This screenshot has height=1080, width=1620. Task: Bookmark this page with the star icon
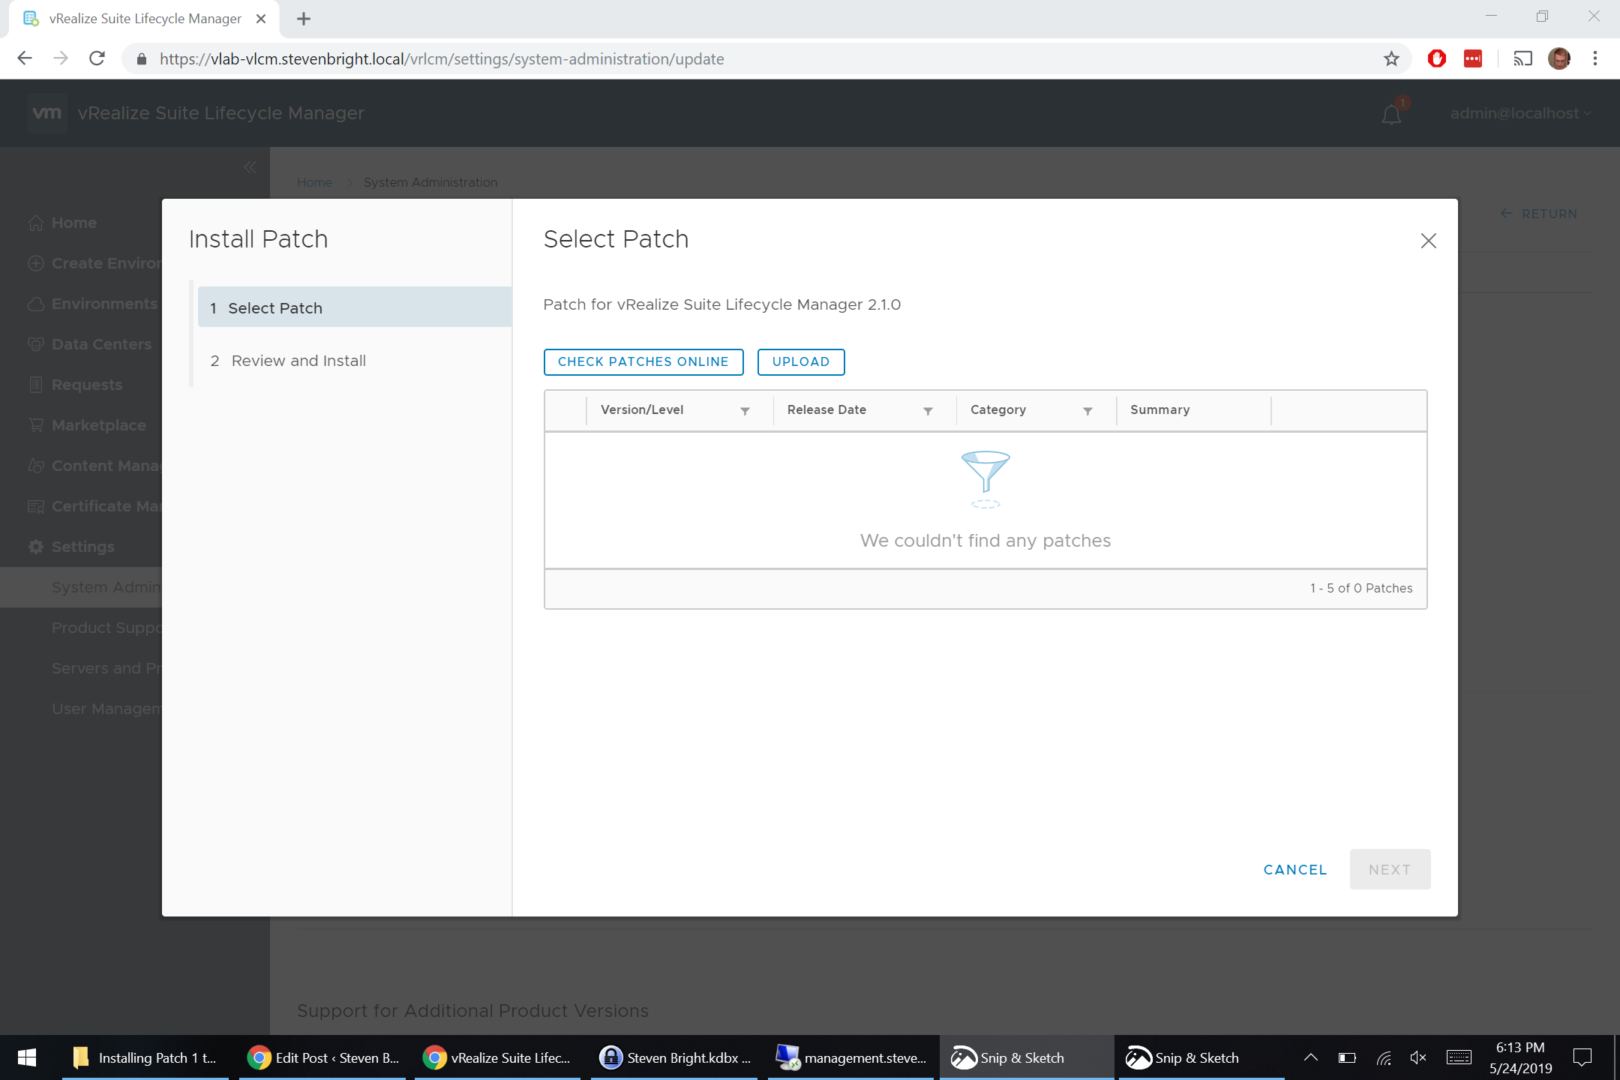[x=1391, y=59]
